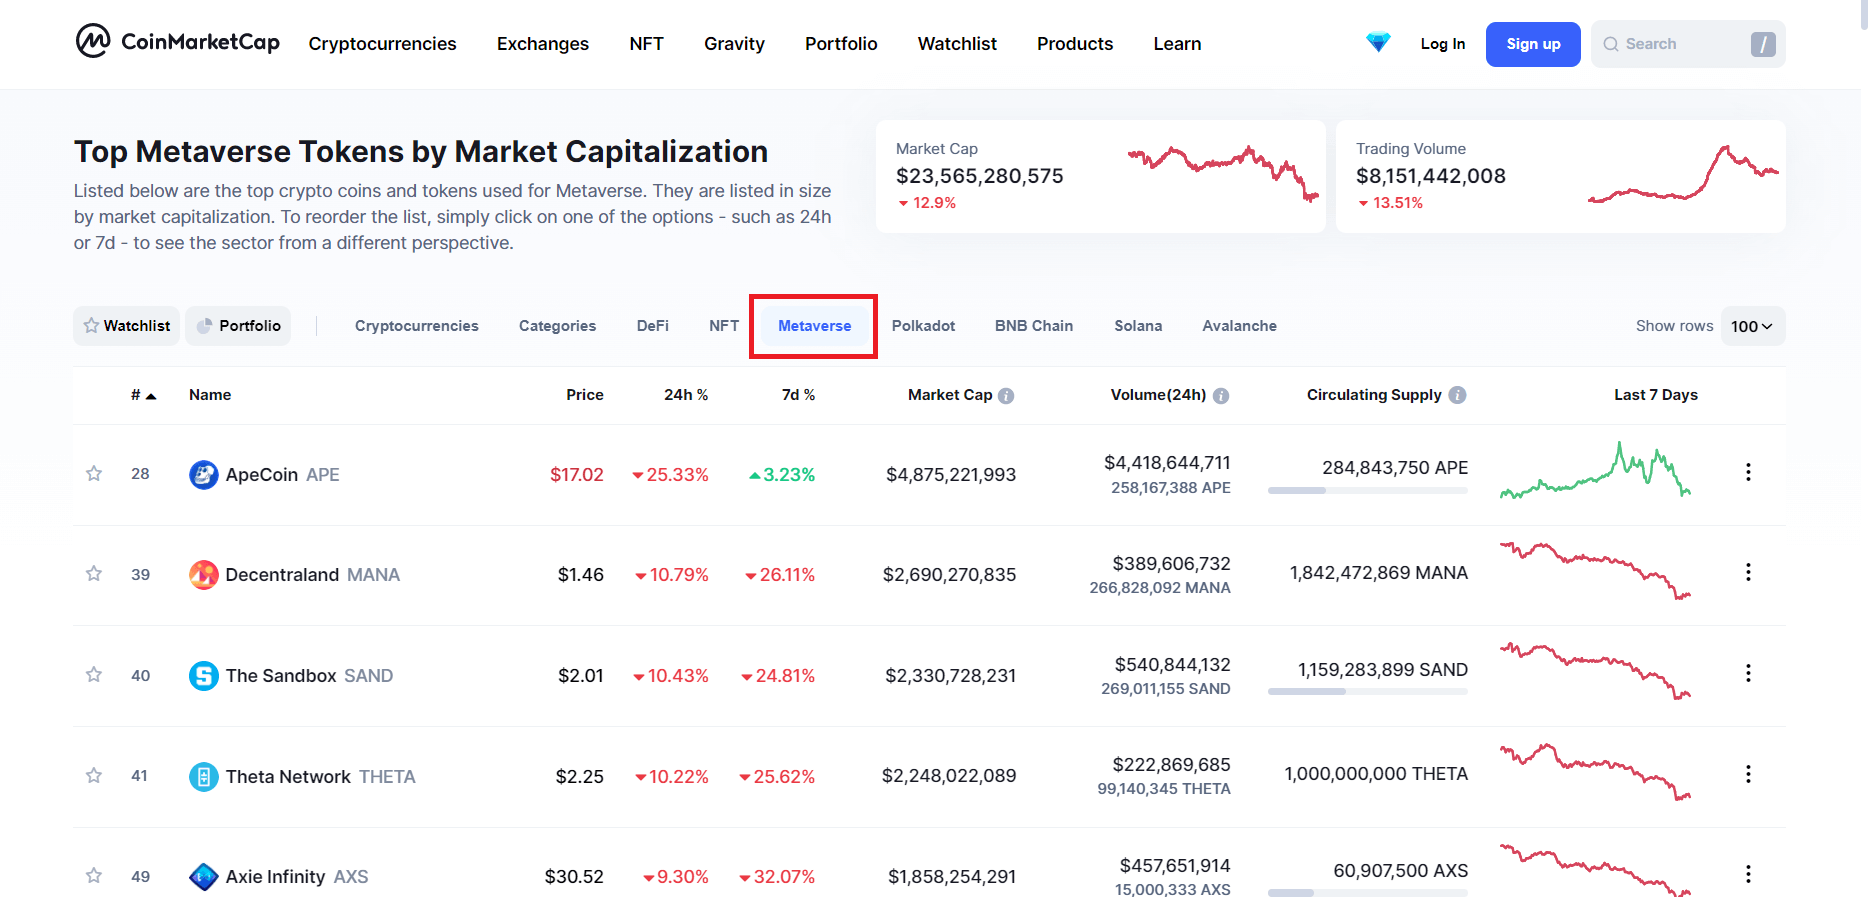Image resolution: width=1868 pixels, height=898 pixels.
Task: Click the Axie Infinity coin logo
Action: (204, 877)
